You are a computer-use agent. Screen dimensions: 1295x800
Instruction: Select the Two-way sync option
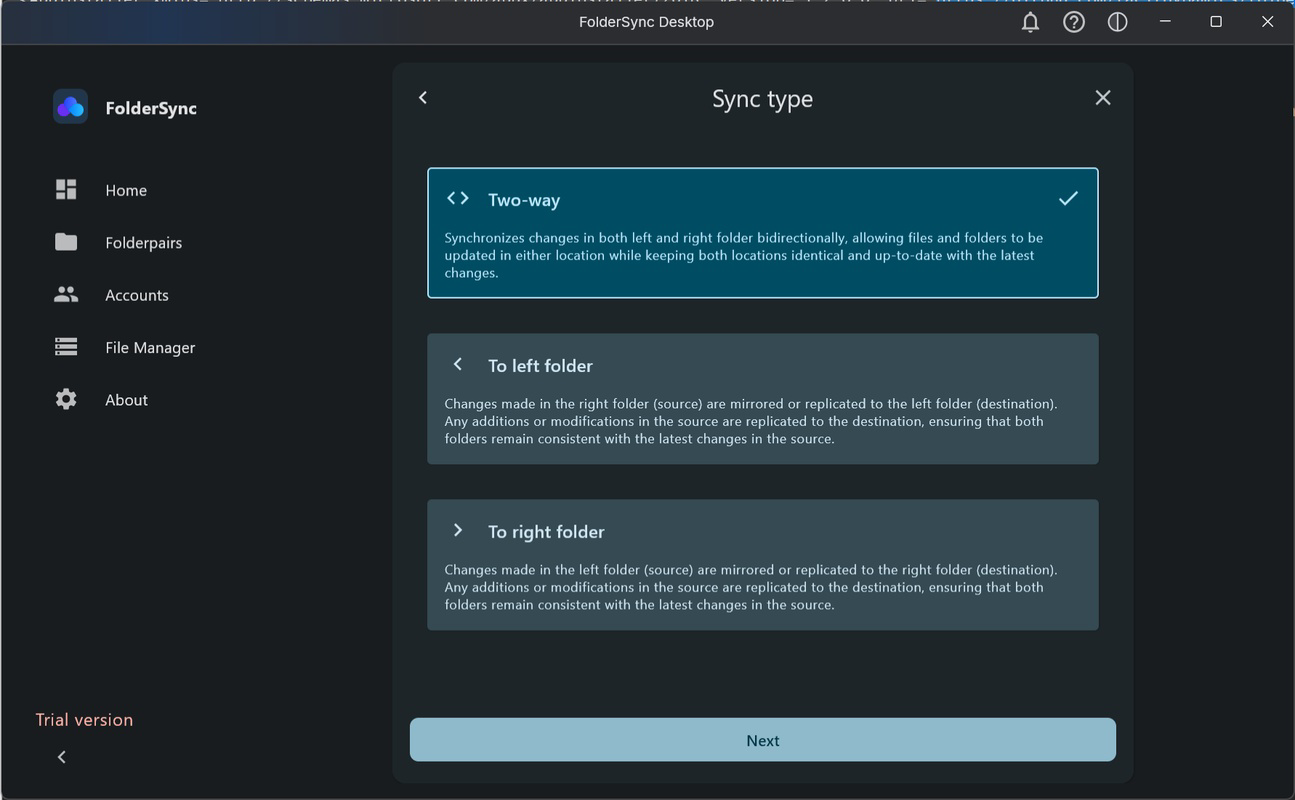point(763,233)
